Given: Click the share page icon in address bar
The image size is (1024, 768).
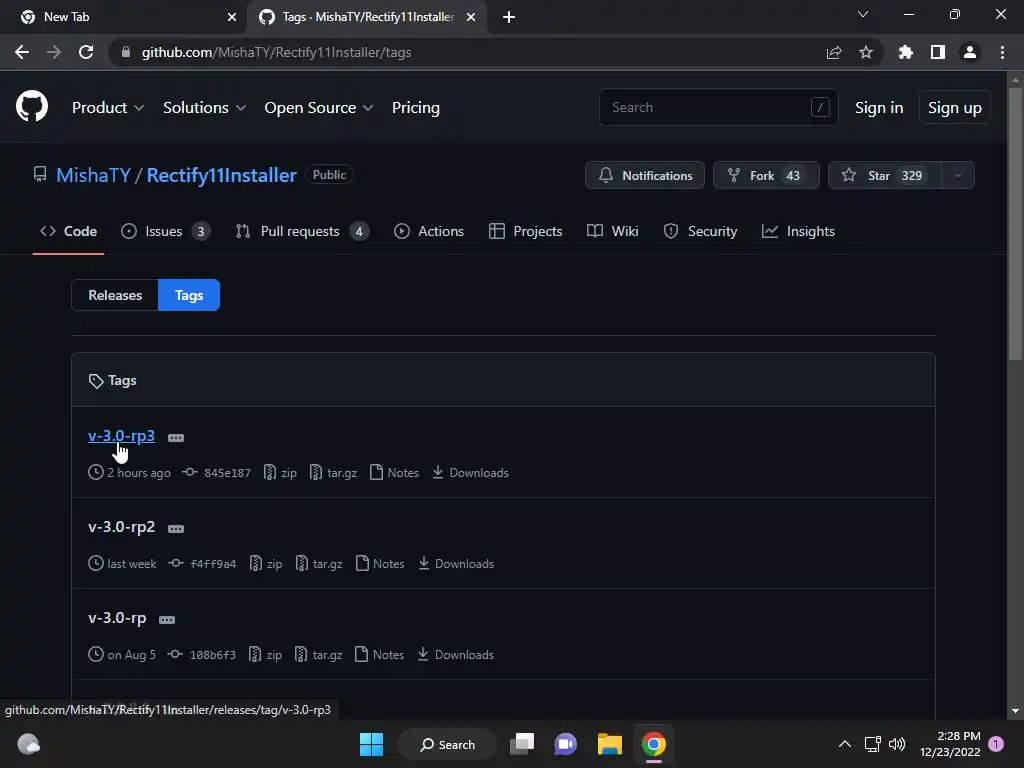Looking at the screenshot, I should [834, 52].
